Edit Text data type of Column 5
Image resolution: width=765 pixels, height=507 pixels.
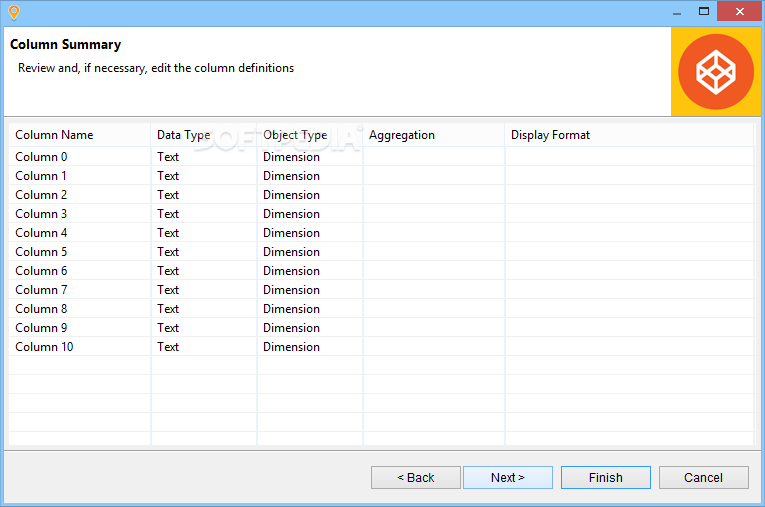[204, 252]
